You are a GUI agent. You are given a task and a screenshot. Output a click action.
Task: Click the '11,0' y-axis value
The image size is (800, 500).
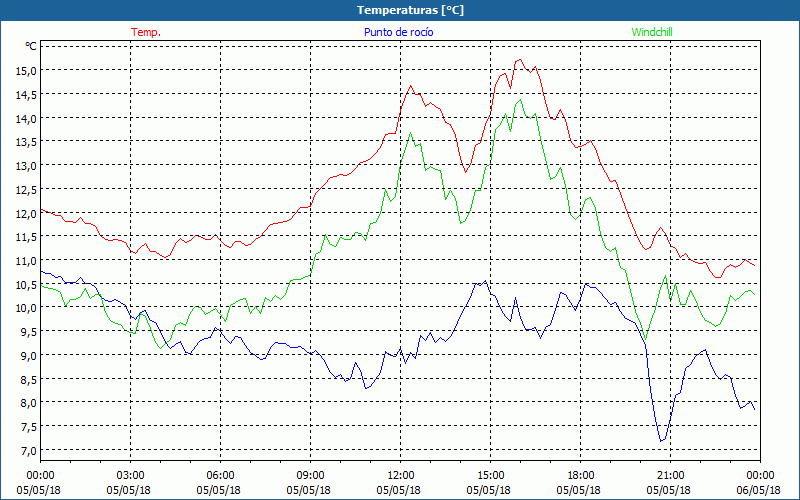click(x=27, y=261)
